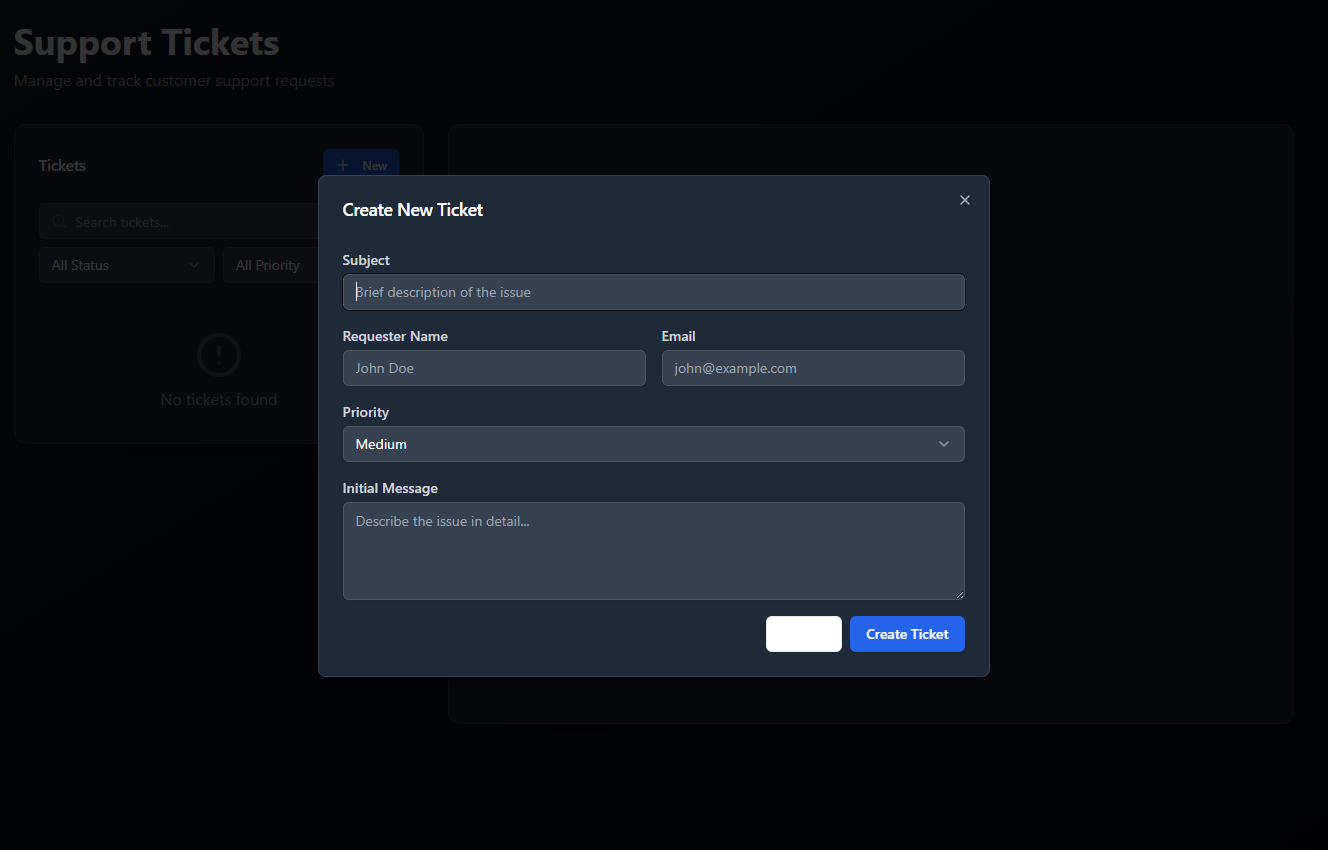Click the Requester Name label
The width and height of the screenshot is (1328, 850).
click(395, 336)
